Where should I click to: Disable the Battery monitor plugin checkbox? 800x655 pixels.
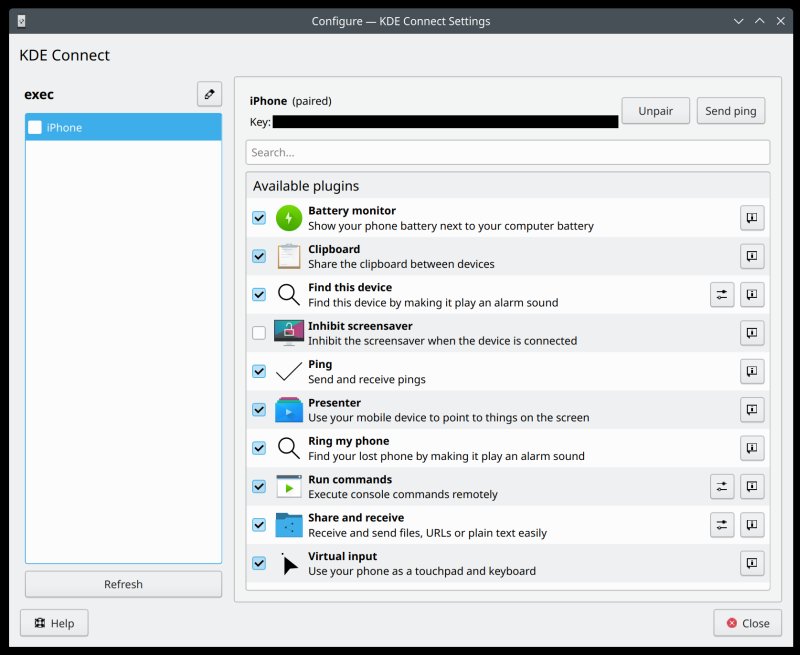pos(259,218)
